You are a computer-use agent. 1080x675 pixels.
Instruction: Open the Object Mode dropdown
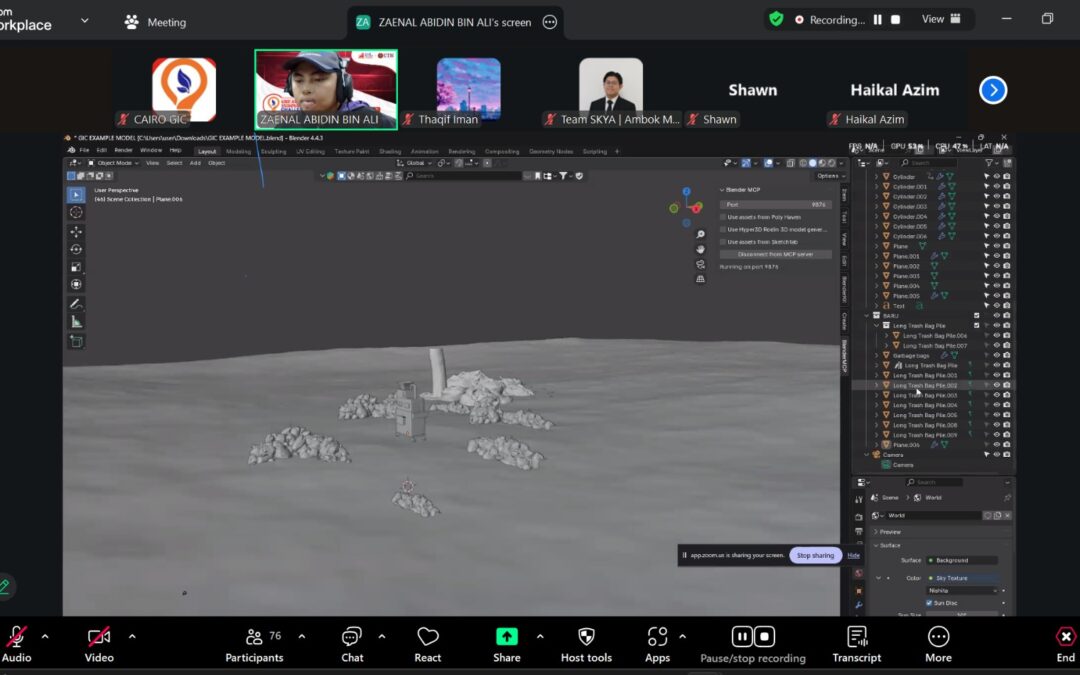pos(112,162)
